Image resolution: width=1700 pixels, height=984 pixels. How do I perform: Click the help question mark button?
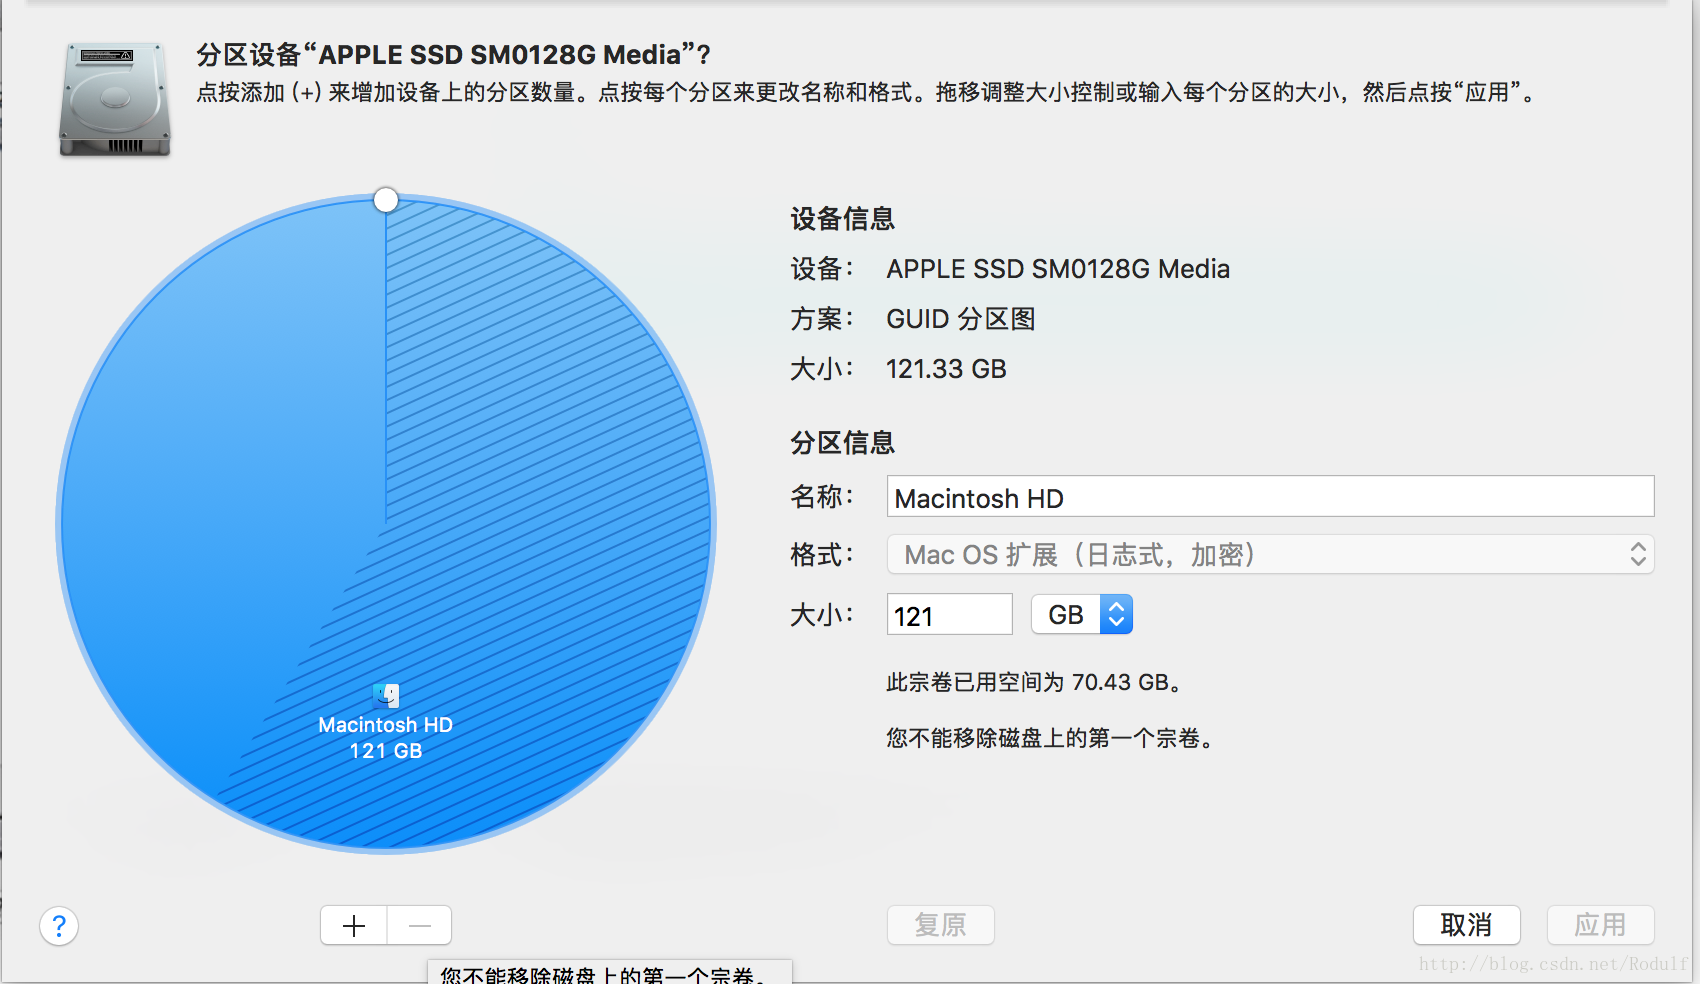(59, 926)
